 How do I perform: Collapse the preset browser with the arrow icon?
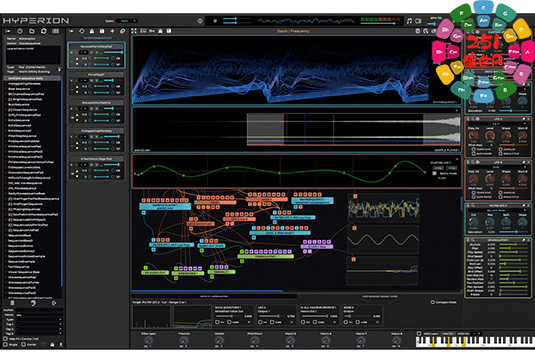(8, 31)
